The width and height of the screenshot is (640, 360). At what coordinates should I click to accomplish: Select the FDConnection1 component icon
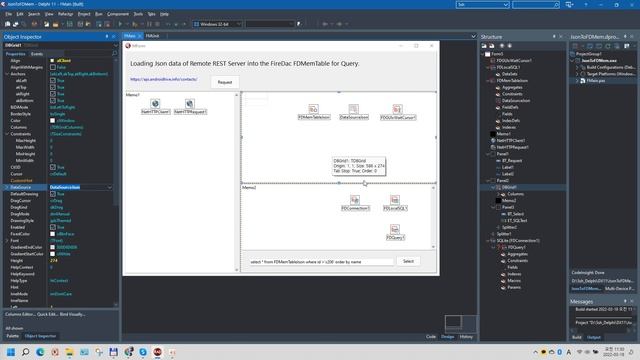tap(355, 200)
